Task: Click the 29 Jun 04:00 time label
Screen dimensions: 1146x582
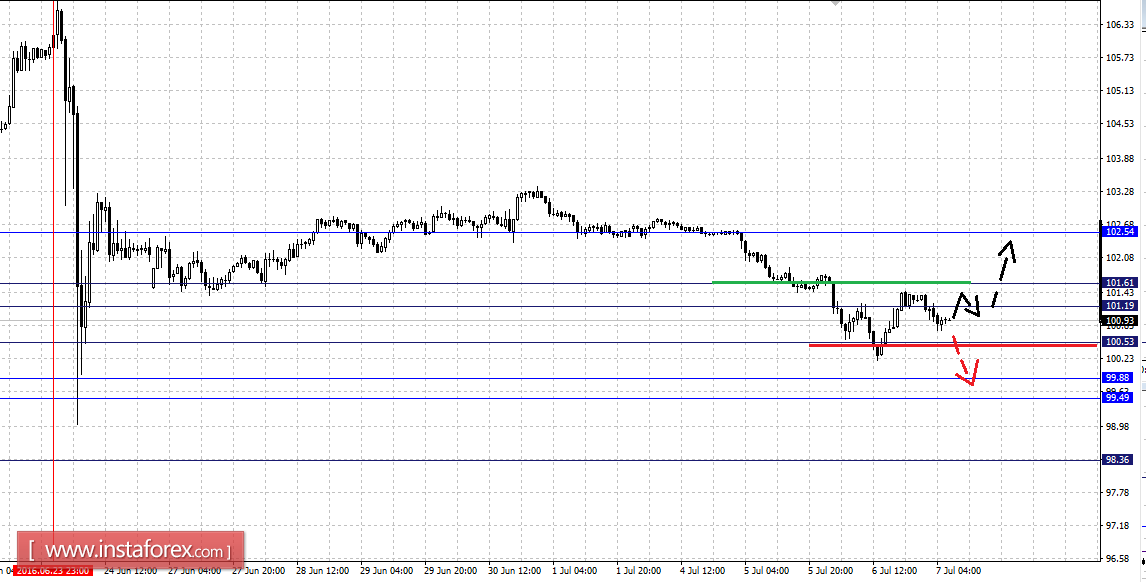Action: (387, 570)
